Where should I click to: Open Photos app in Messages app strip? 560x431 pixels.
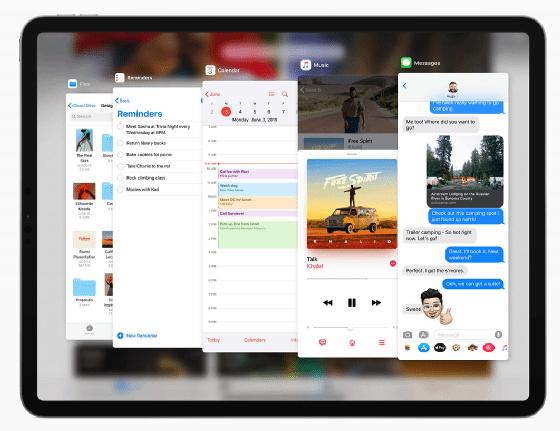407,347
